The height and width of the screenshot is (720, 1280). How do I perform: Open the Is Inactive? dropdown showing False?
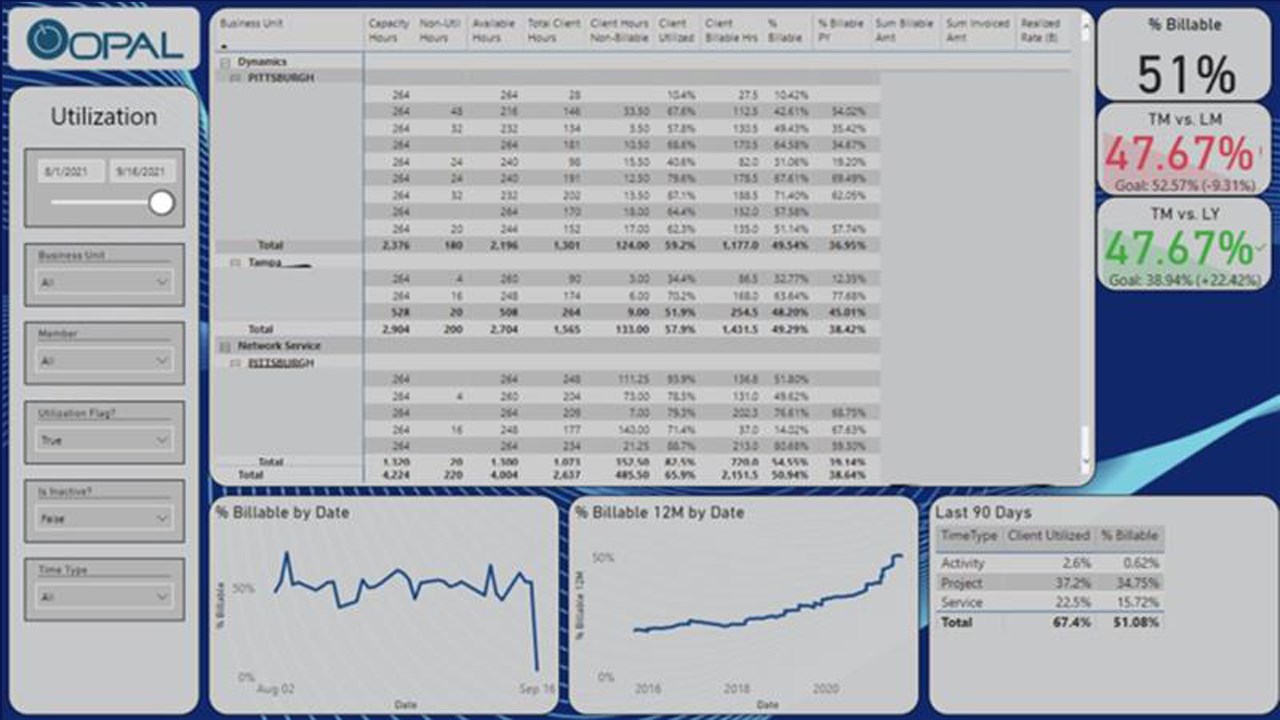click(104, 519)
